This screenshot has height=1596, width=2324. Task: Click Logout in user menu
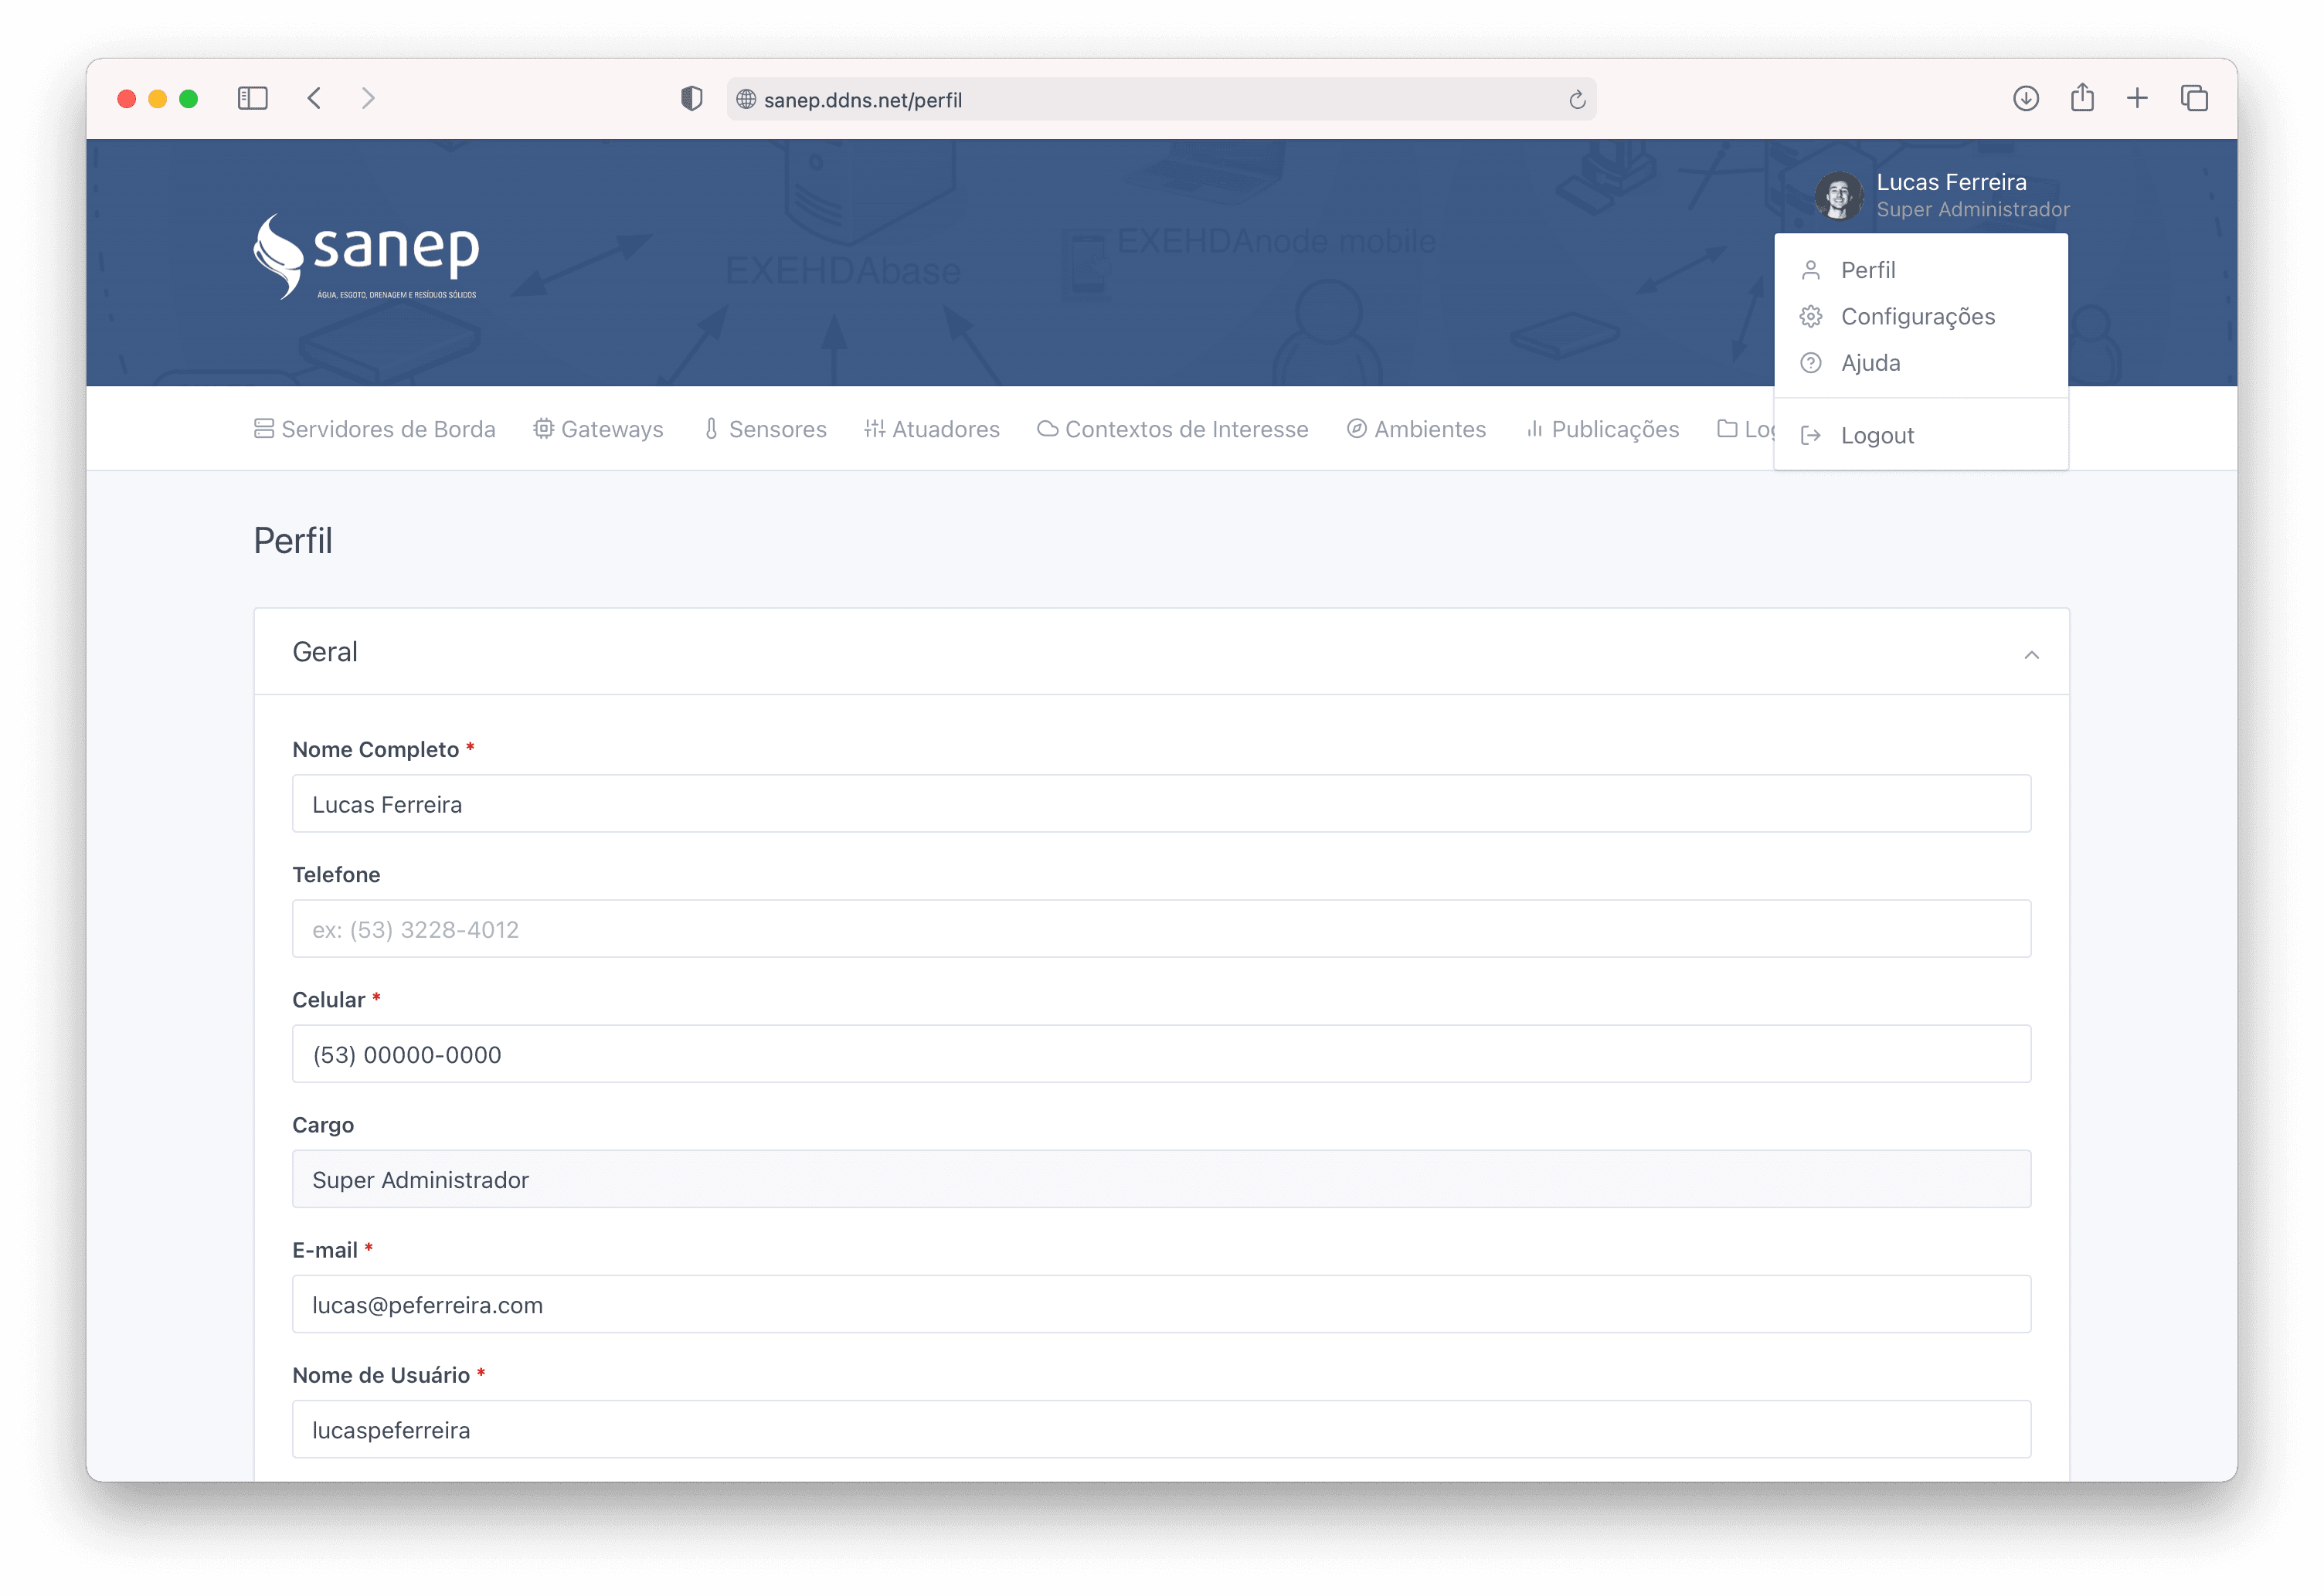click(1877, 436)
